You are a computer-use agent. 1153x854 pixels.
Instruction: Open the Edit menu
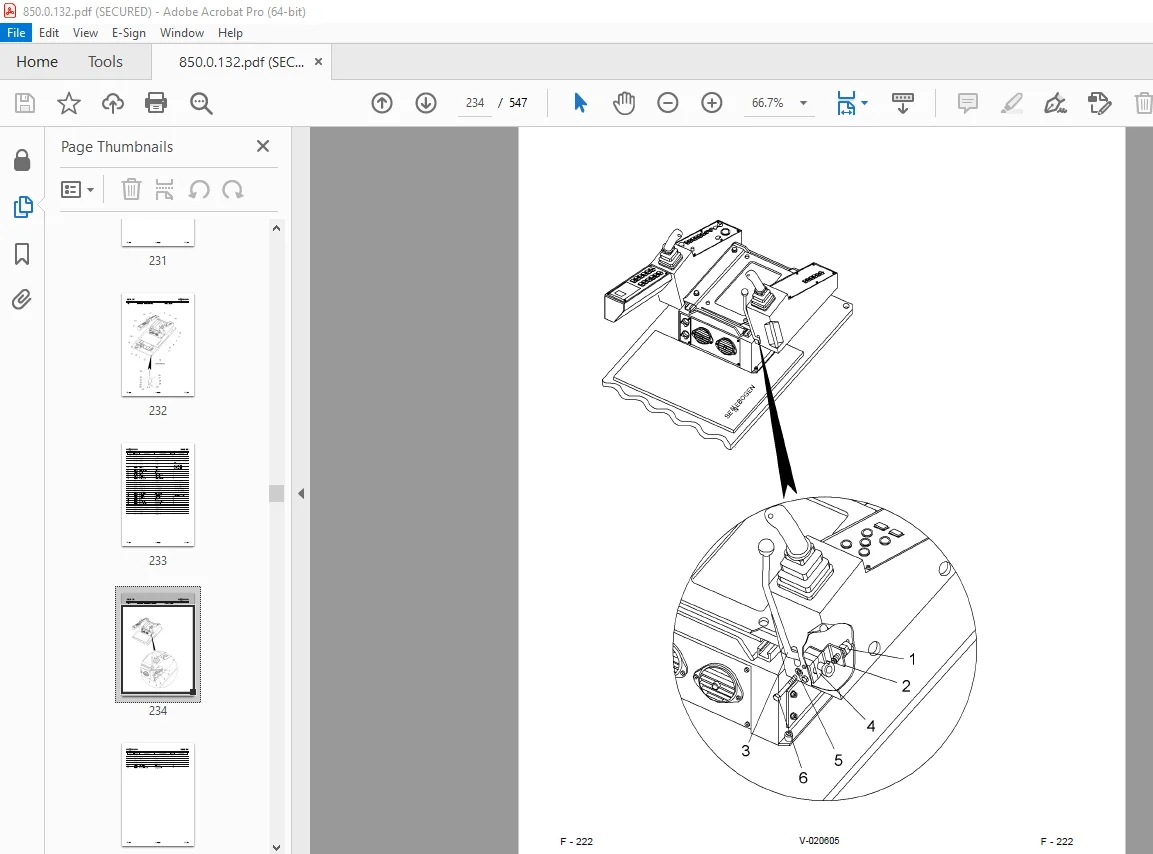click(49, 33)
